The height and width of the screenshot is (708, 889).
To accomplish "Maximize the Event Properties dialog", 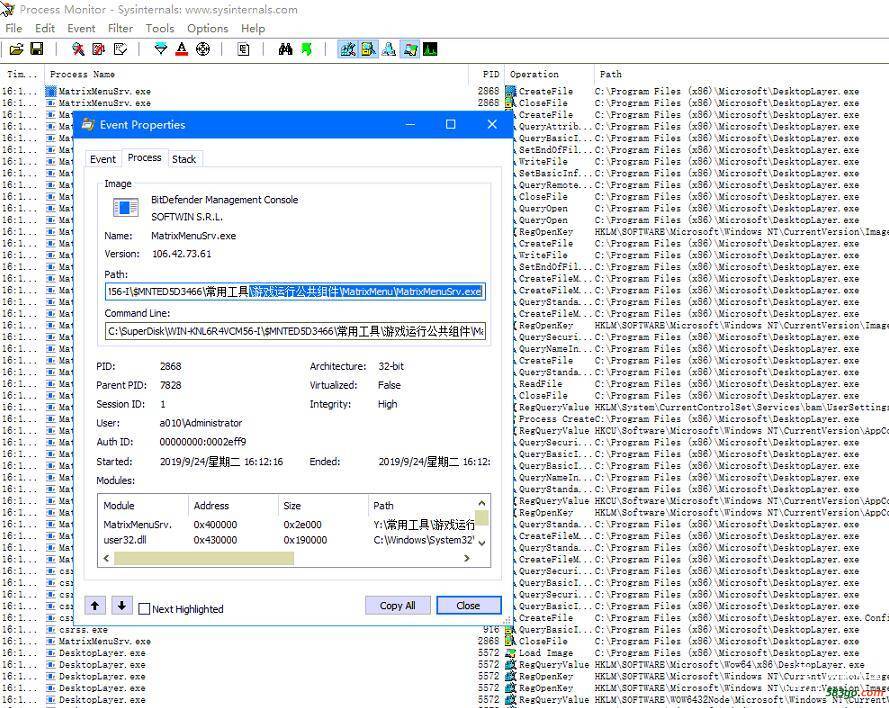I will click(451, 124).
